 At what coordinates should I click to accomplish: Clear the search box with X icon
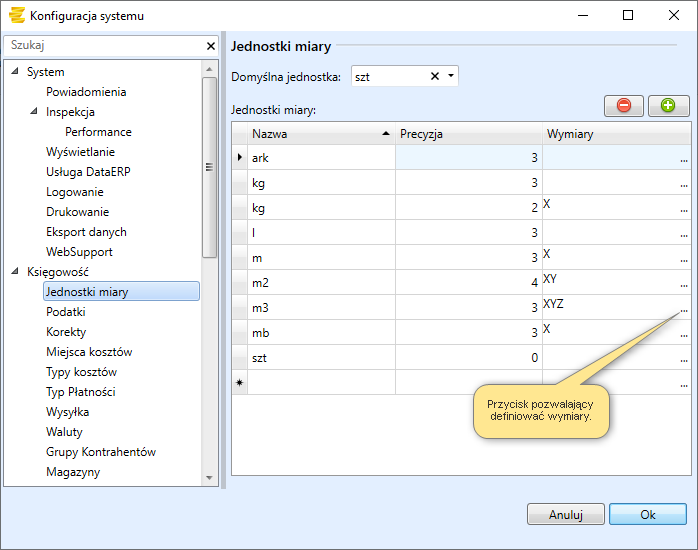click(211, 46)
